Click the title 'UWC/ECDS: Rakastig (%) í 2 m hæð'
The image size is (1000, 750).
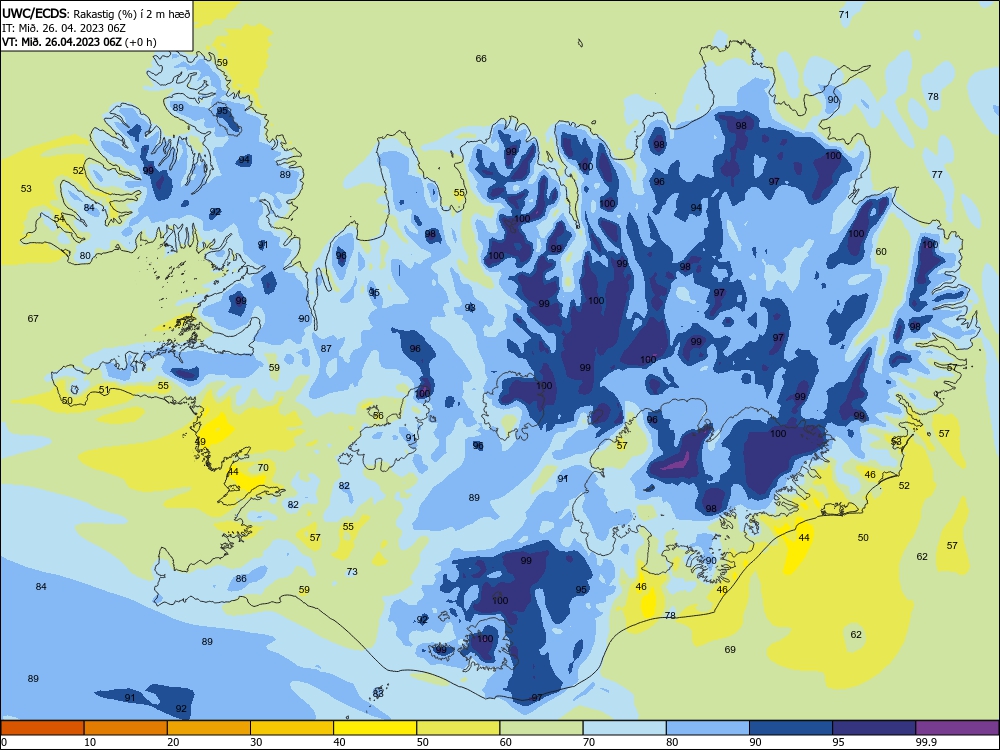(96, 13)
